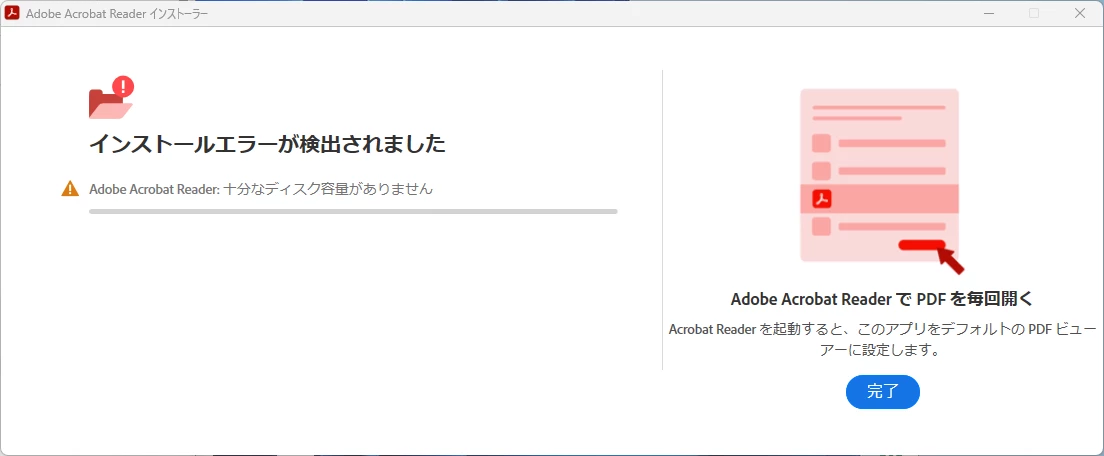Click the PDF viewer illustration image

[882, 181]
